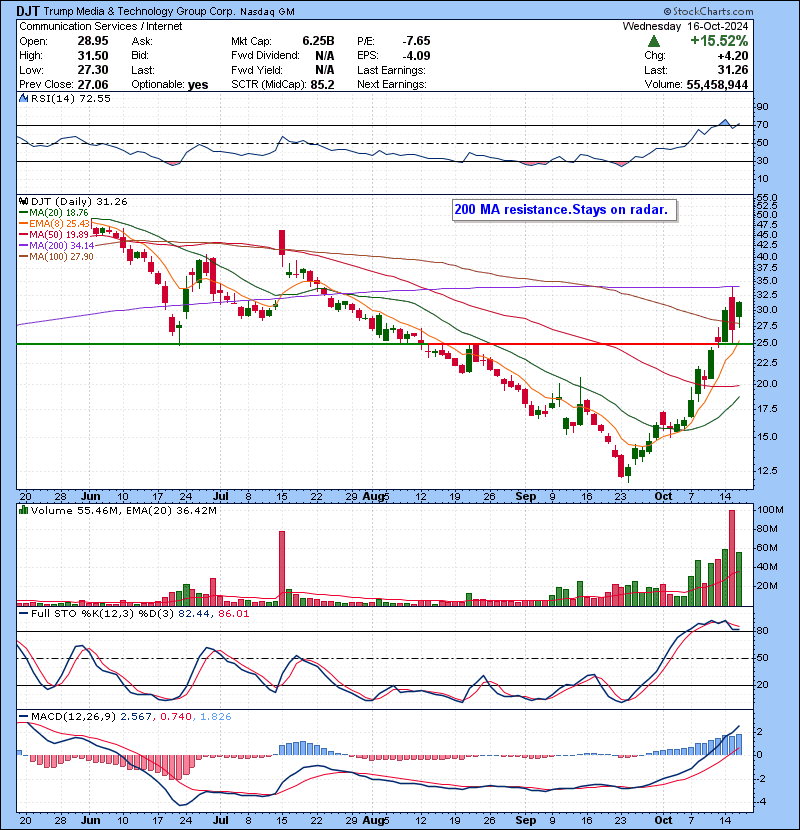This screenshot has width=800, height=830.
Task: Click the tallest red volume bar near 100M
Action: (x=732, y=558)
